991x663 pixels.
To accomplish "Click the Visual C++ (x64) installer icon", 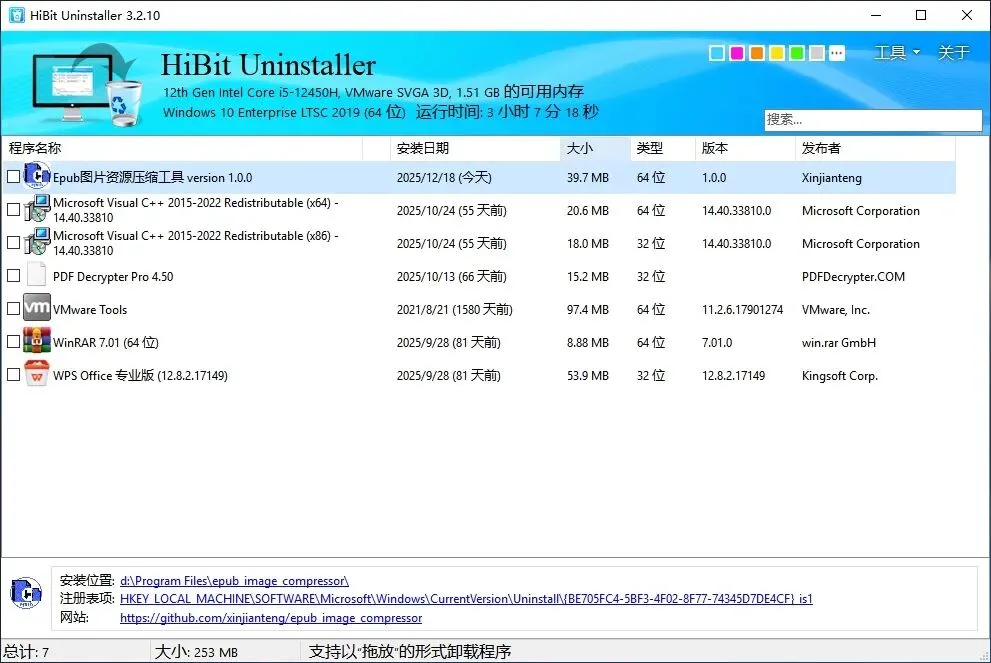I will tap(37, 209).
